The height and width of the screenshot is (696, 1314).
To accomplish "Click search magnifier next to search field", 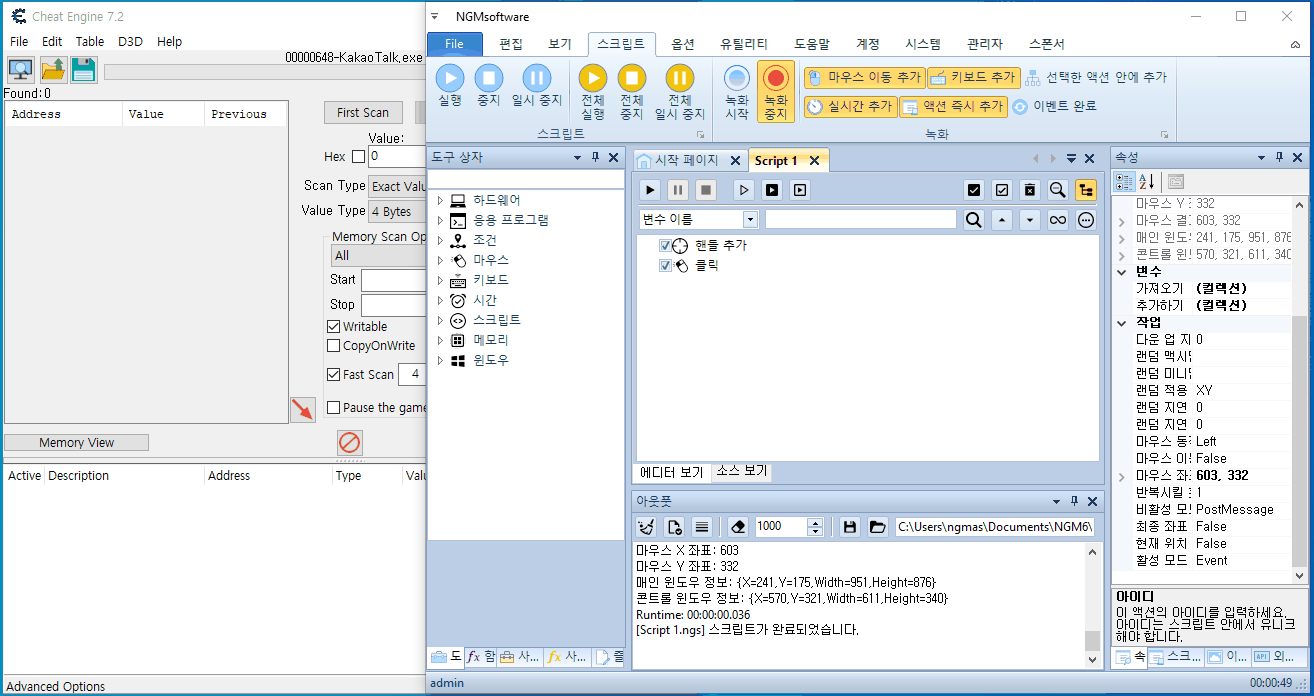I will pyautogui.click(x=974, y=220).
